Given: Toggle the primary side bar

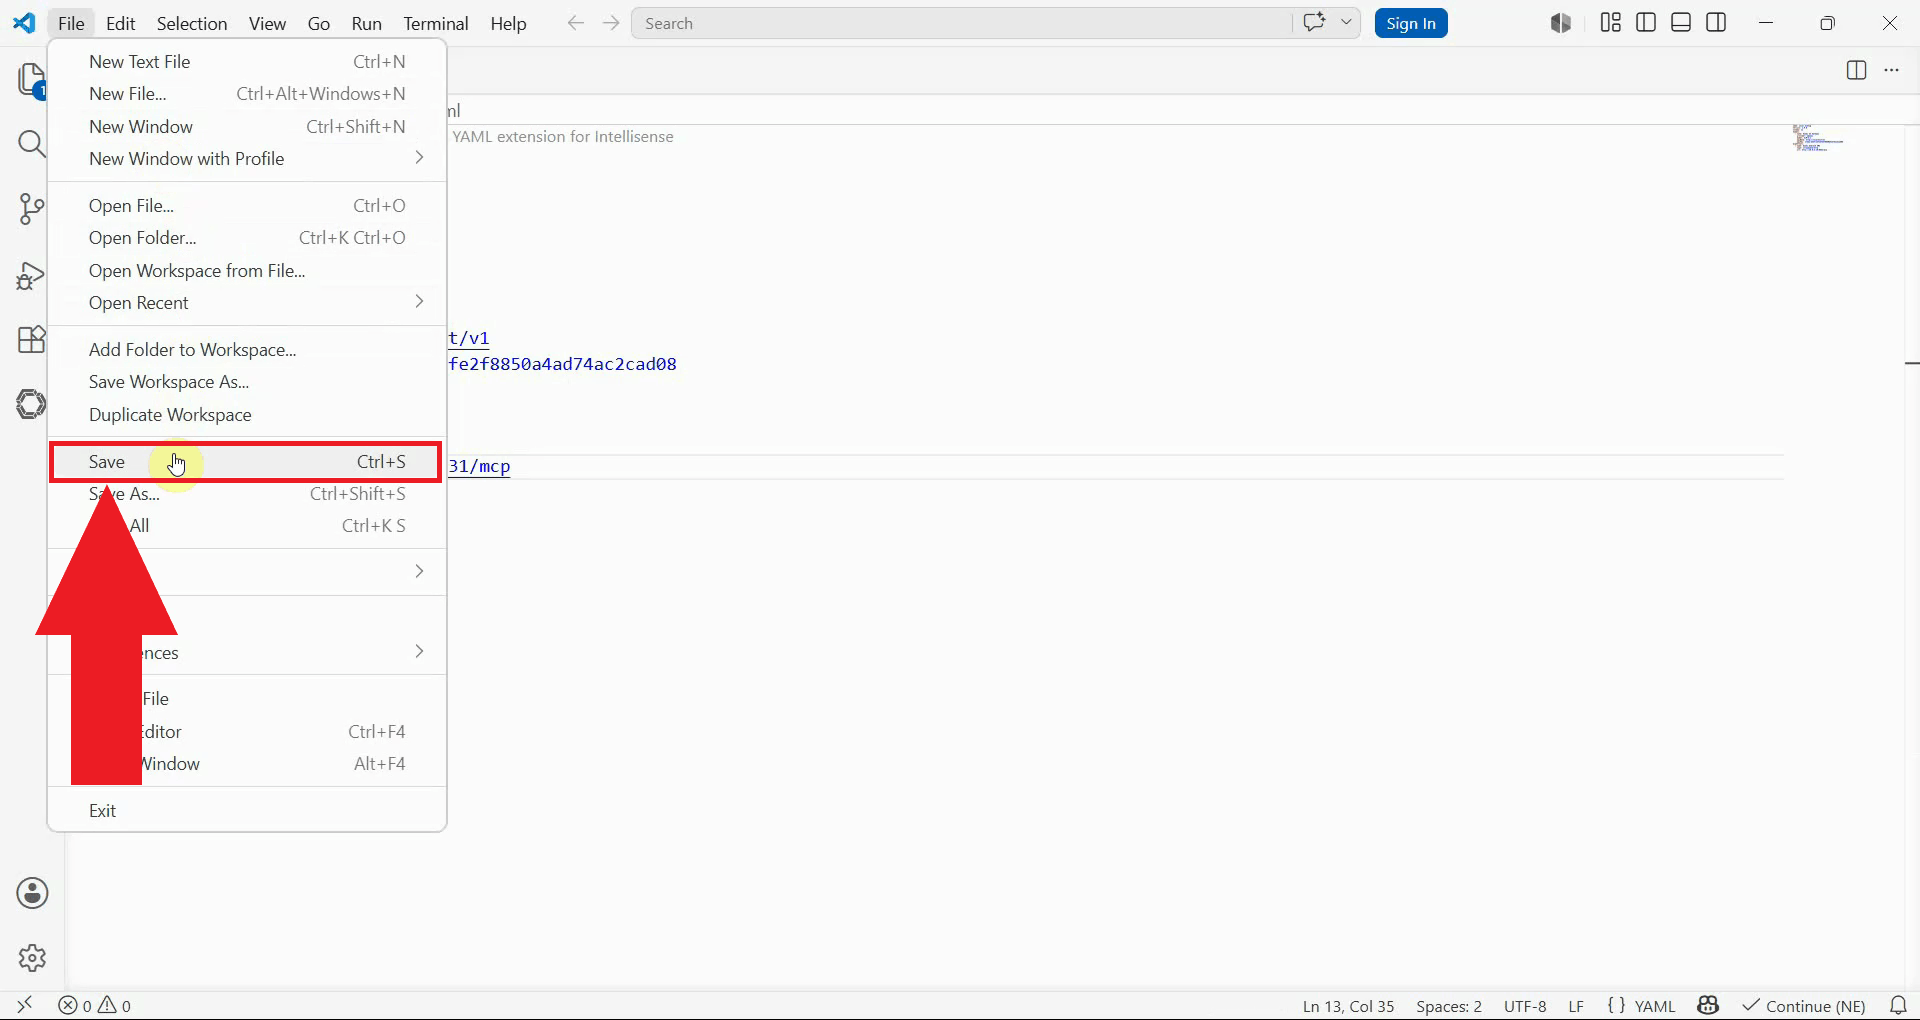Looking at the screenshot, I should click(x=1646, y=22).
